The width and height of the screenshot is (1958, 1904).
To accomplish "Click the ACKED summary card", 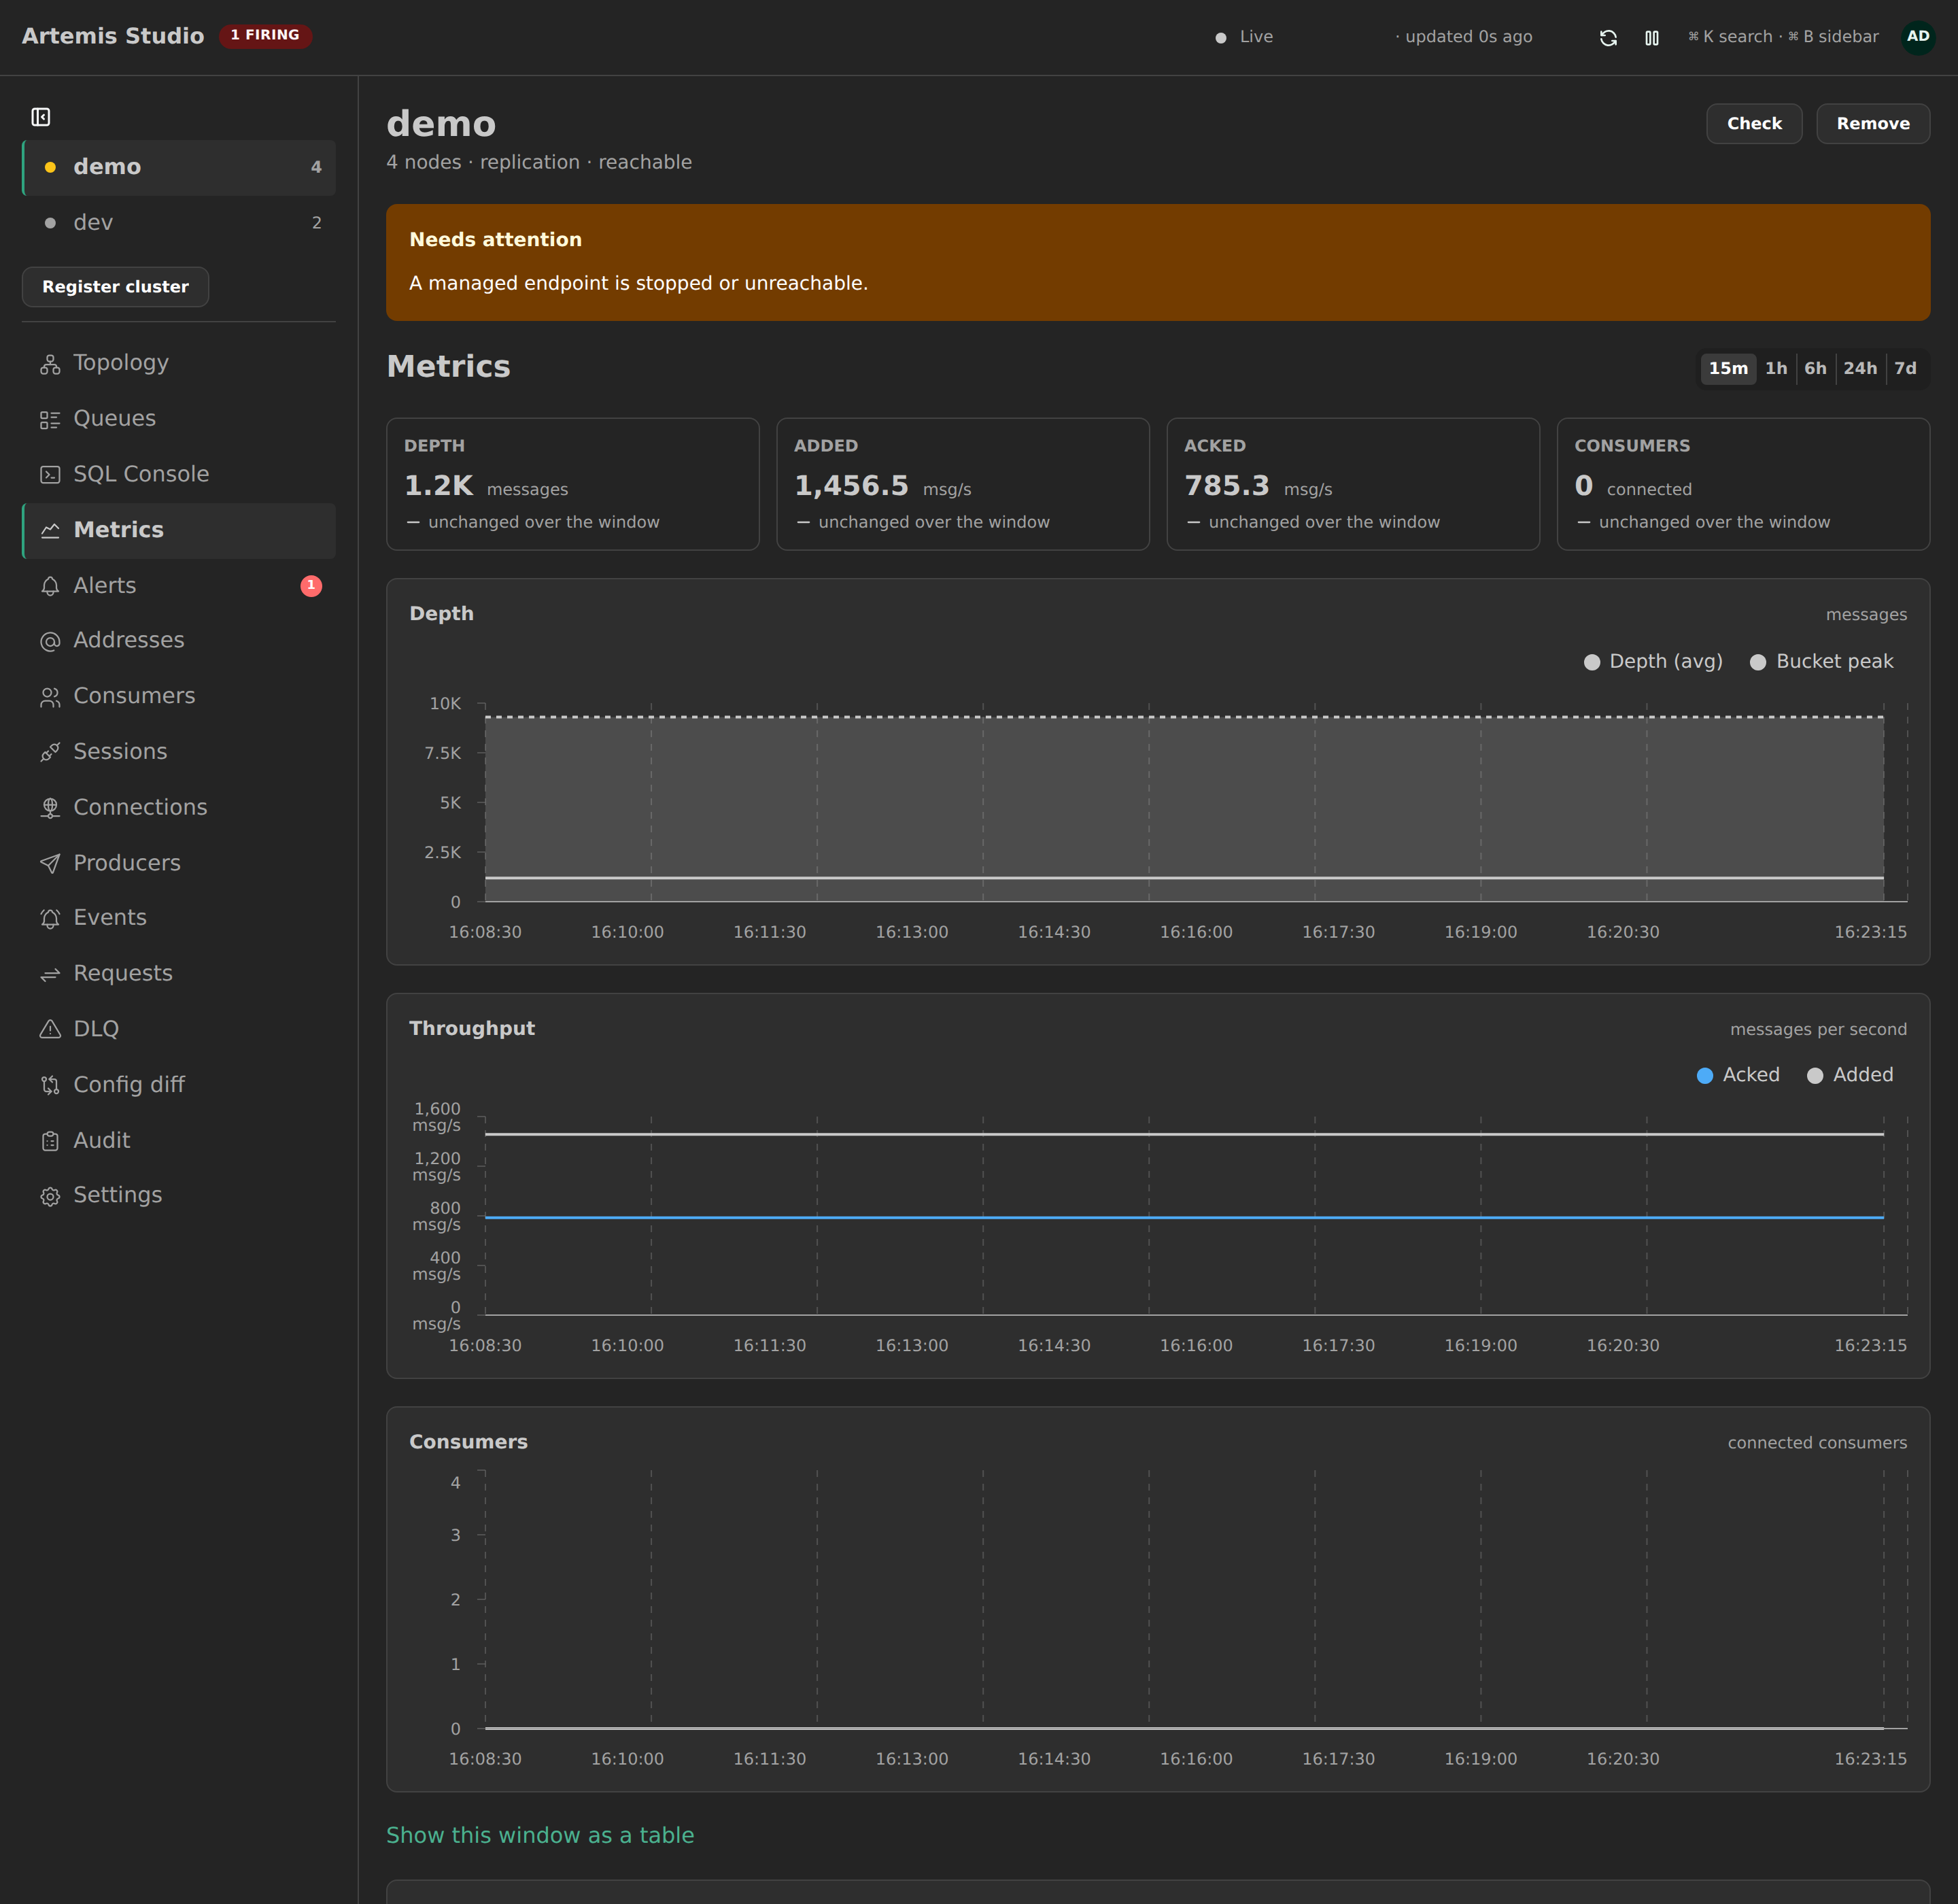I will [1353, 484].
